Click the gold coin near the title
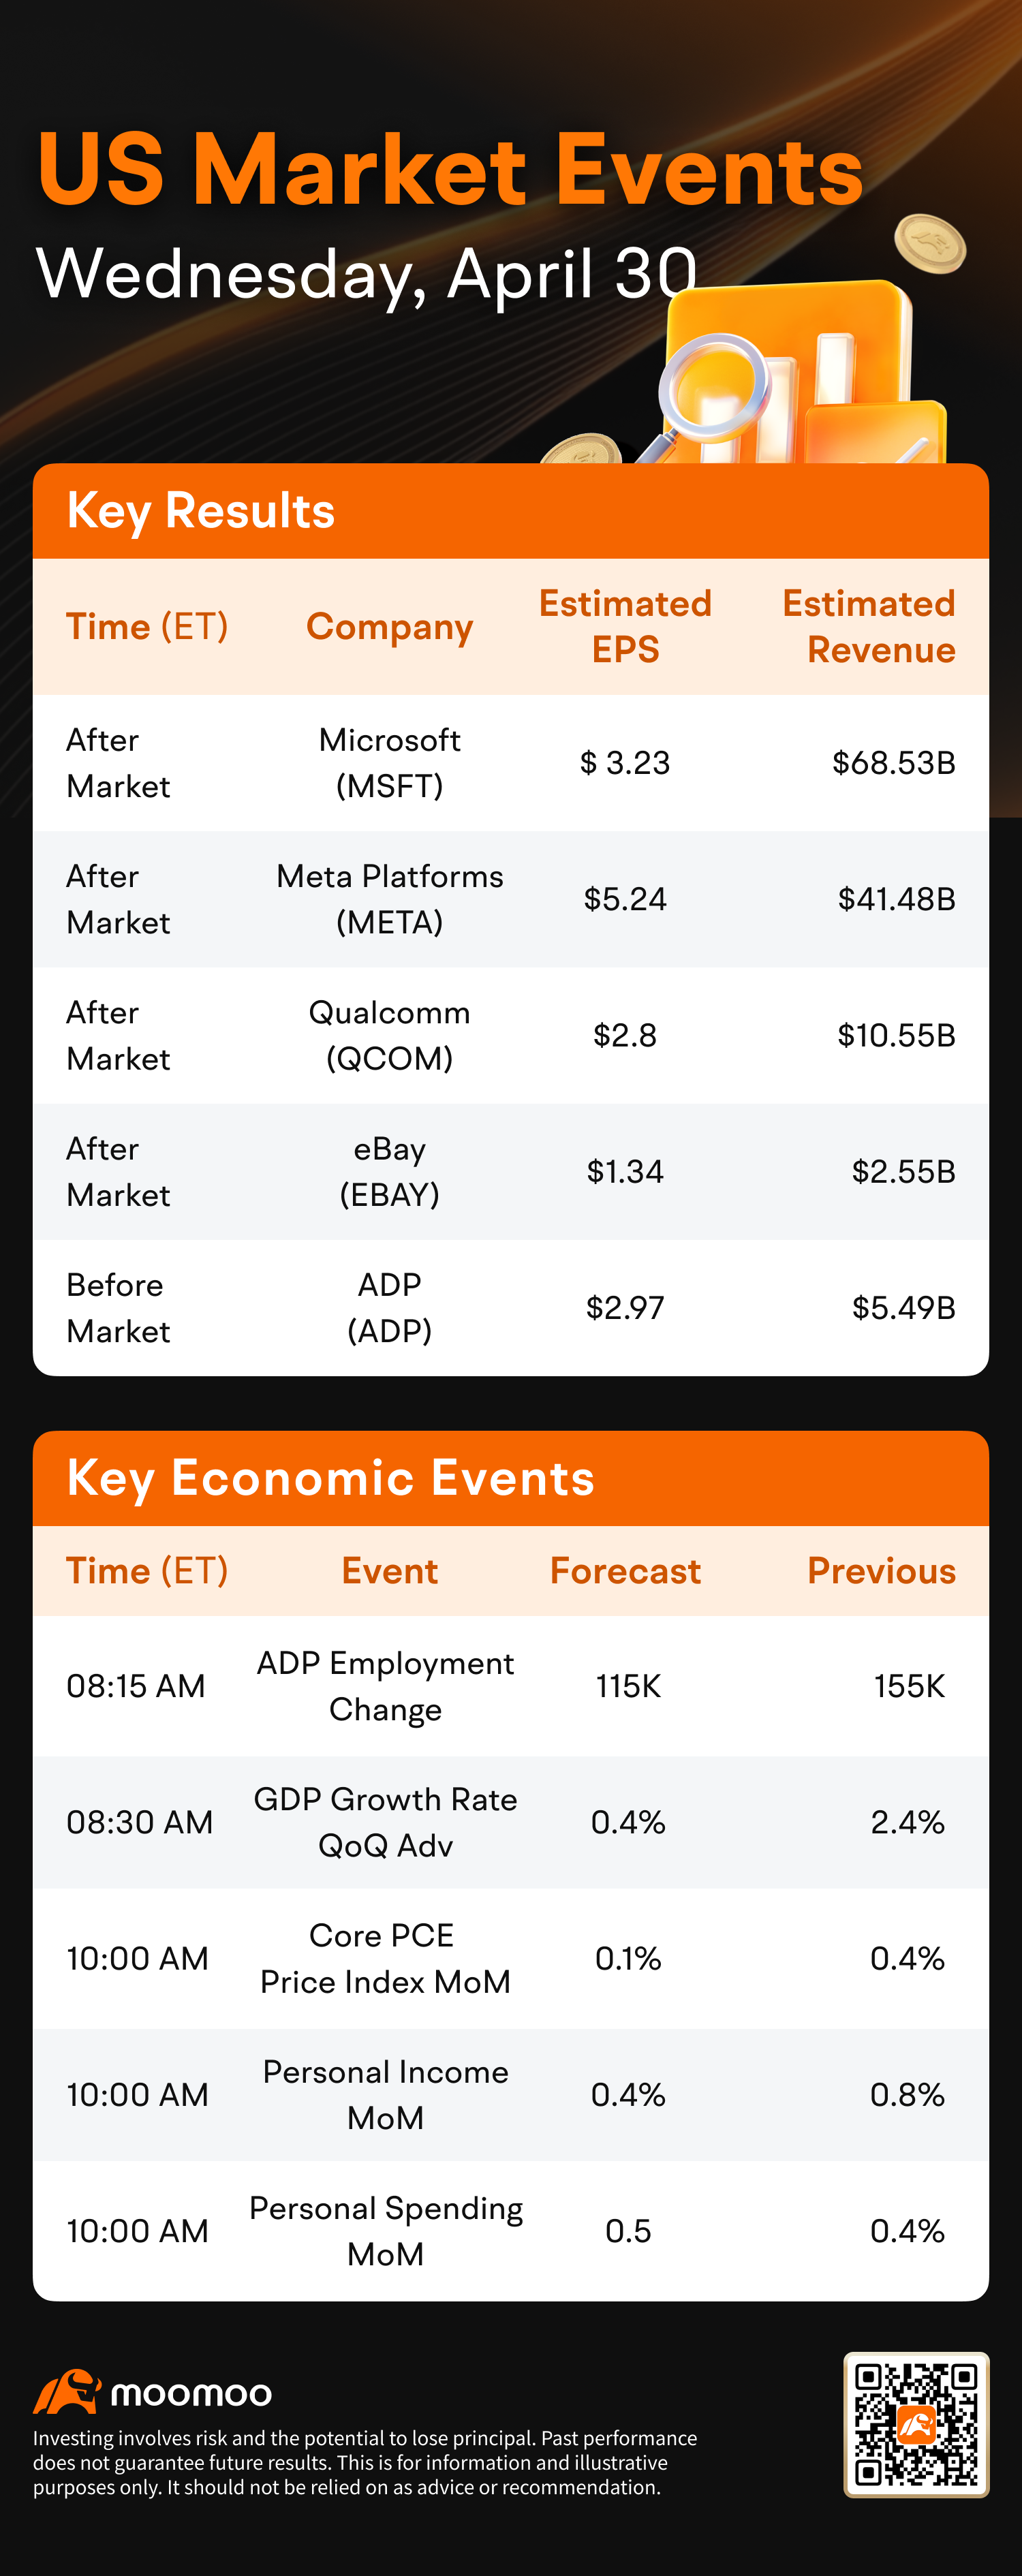 (930, 243)
